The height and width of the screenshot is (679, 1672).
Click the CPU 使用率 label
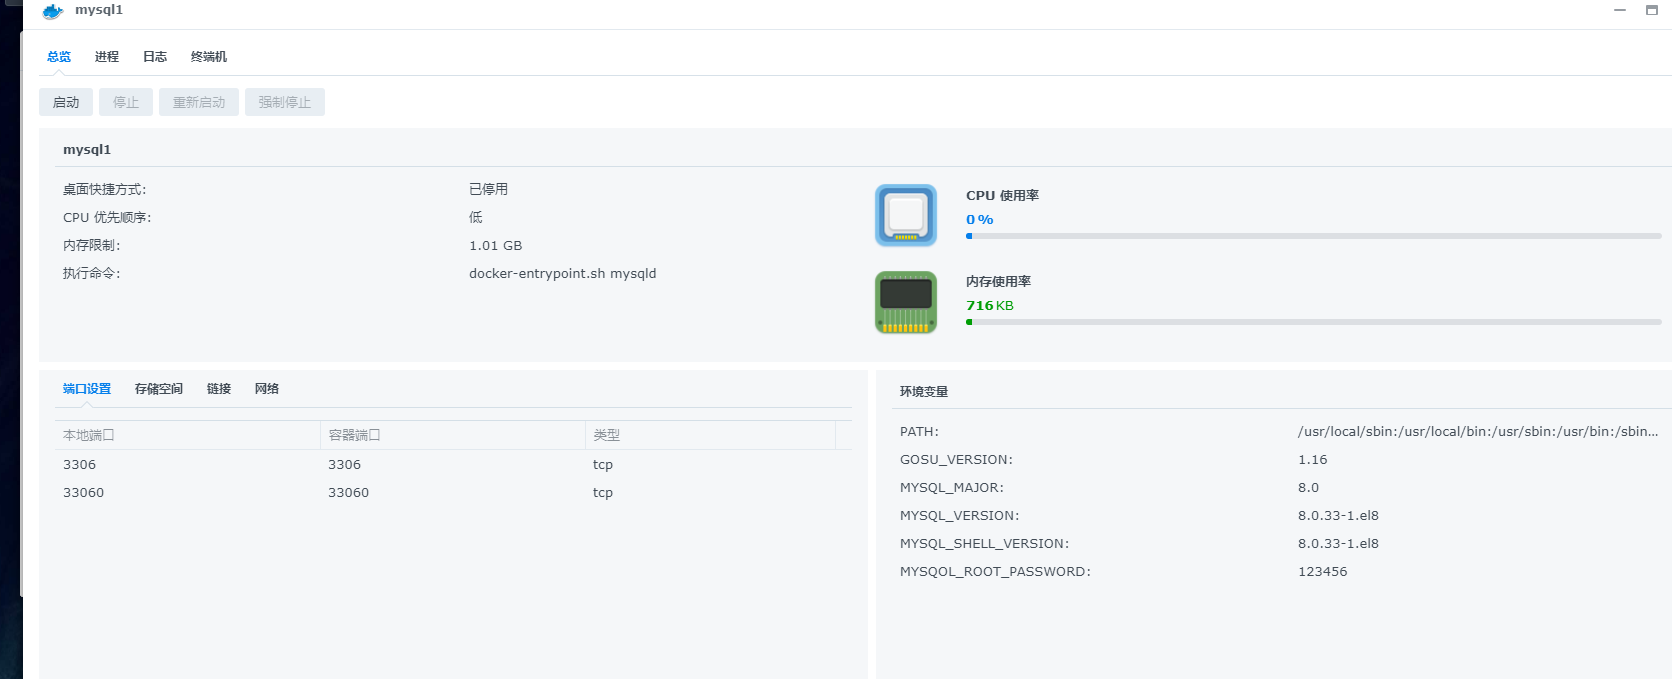coord(1002,196)
